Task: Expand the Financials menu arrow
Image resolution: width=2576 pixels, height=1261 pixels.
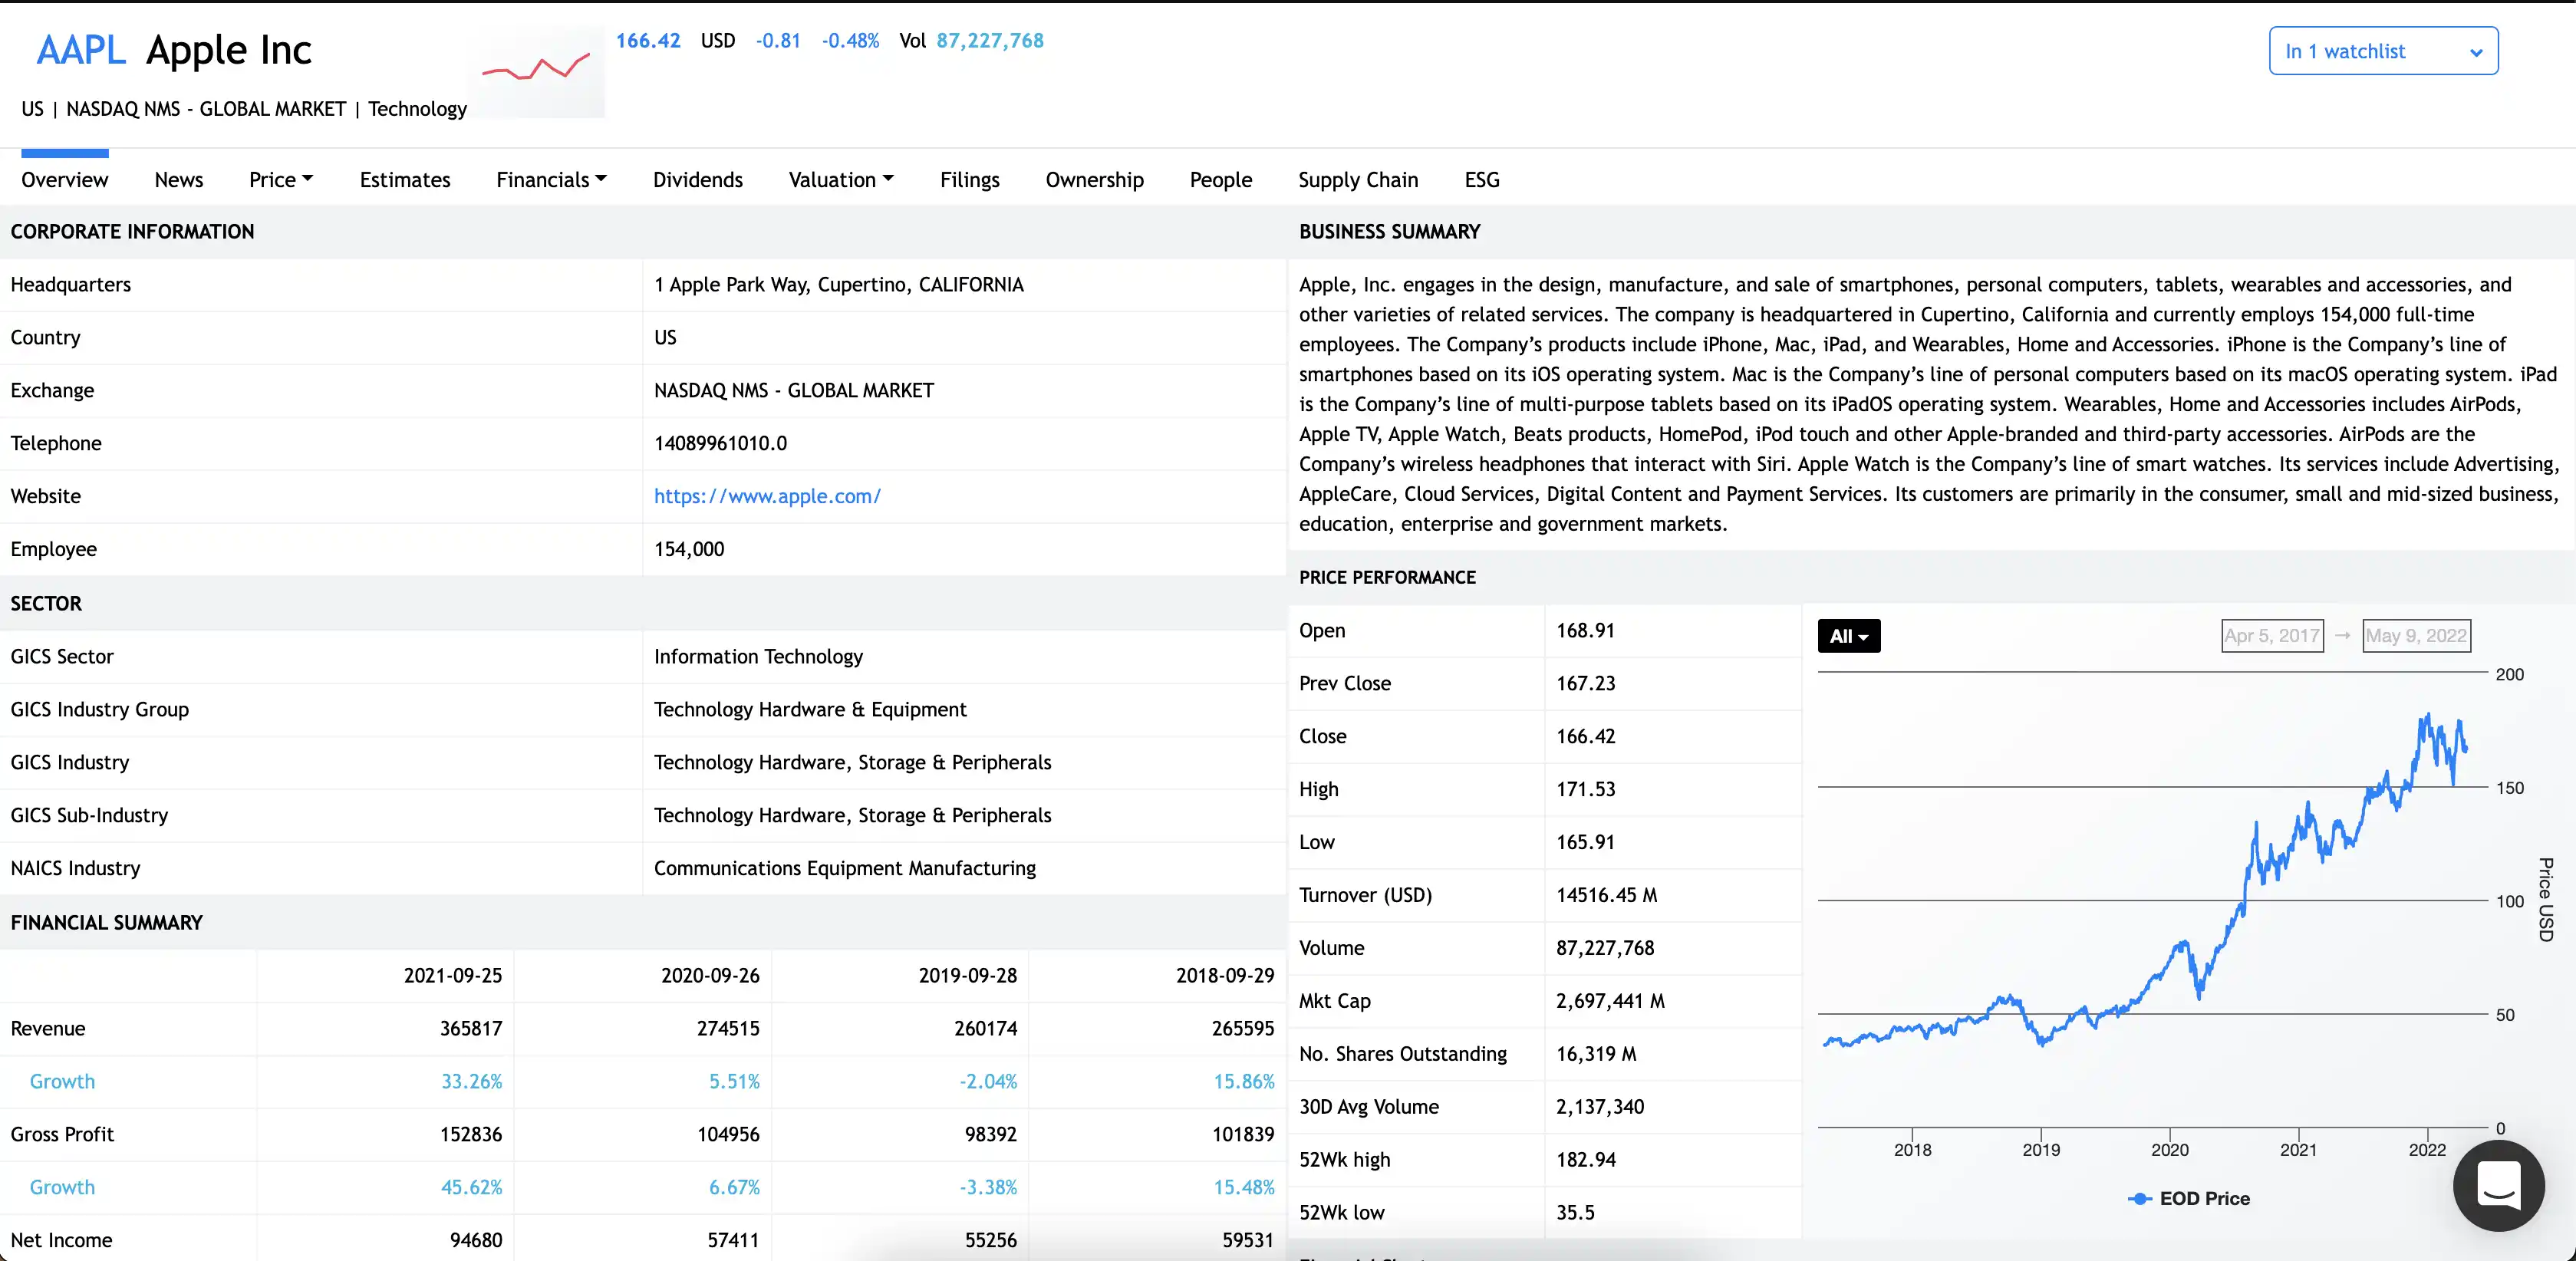Action: (x=601, y=179)
